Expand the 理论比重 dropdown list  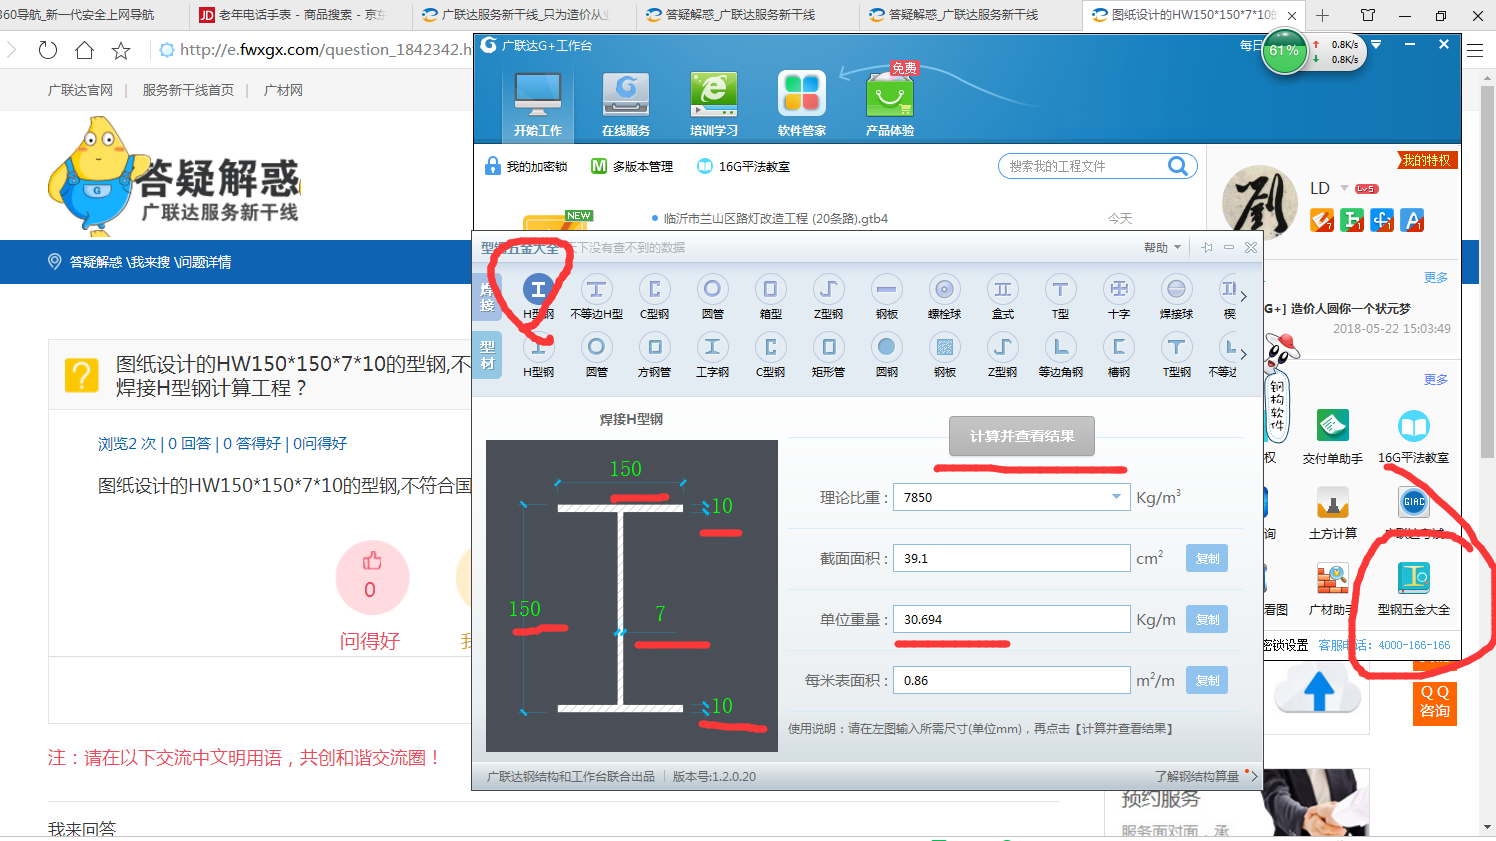coord(1116,497)
